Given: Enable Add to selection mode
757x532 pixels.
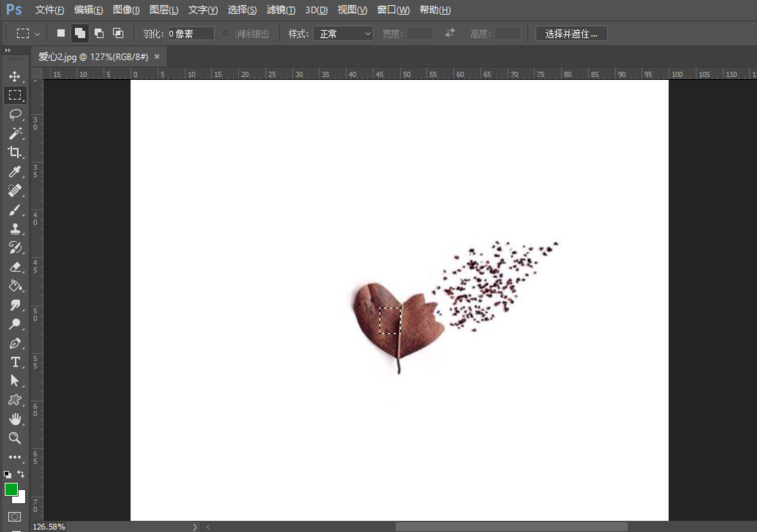Looking at the screenshot, I should [x=80, y=33].
